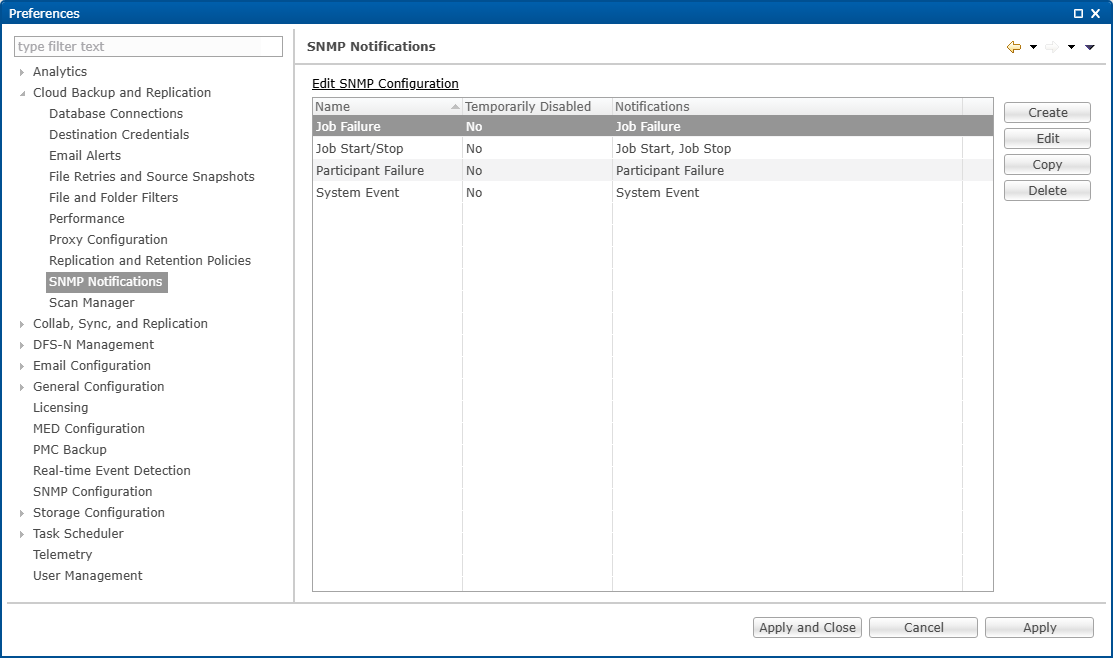Open PMC Backup preferences
1113x658 pixels.
pyautogui.click(x=70, y=450)
